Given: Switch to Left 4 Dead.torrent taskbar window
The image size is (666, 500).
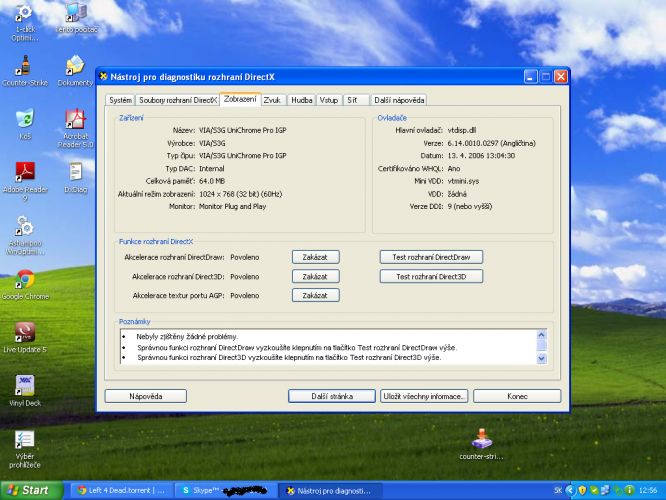Looking at the screenshot, I should click(121, 491).
